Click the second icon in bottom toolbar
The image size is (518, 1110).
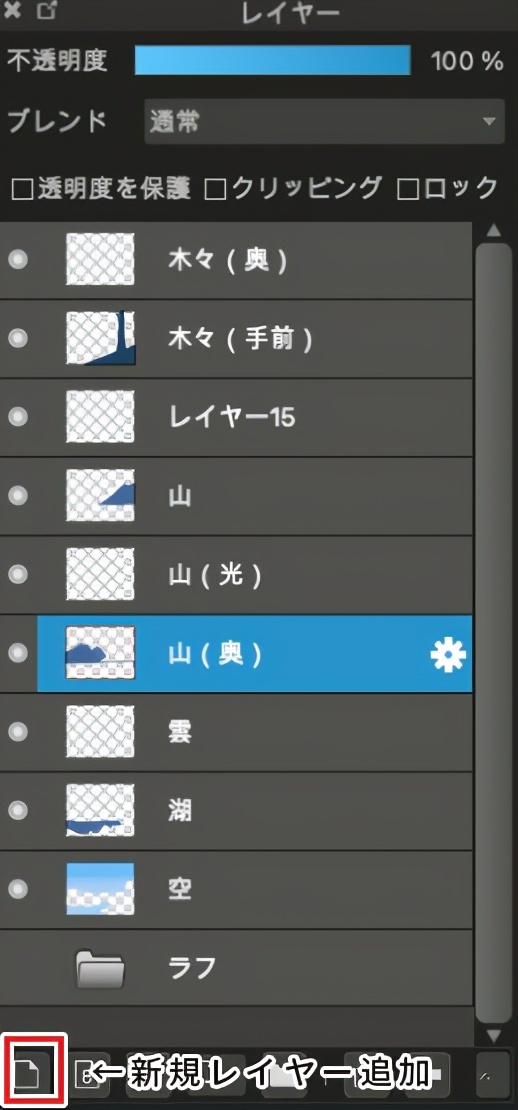[x=84, y=1074]
